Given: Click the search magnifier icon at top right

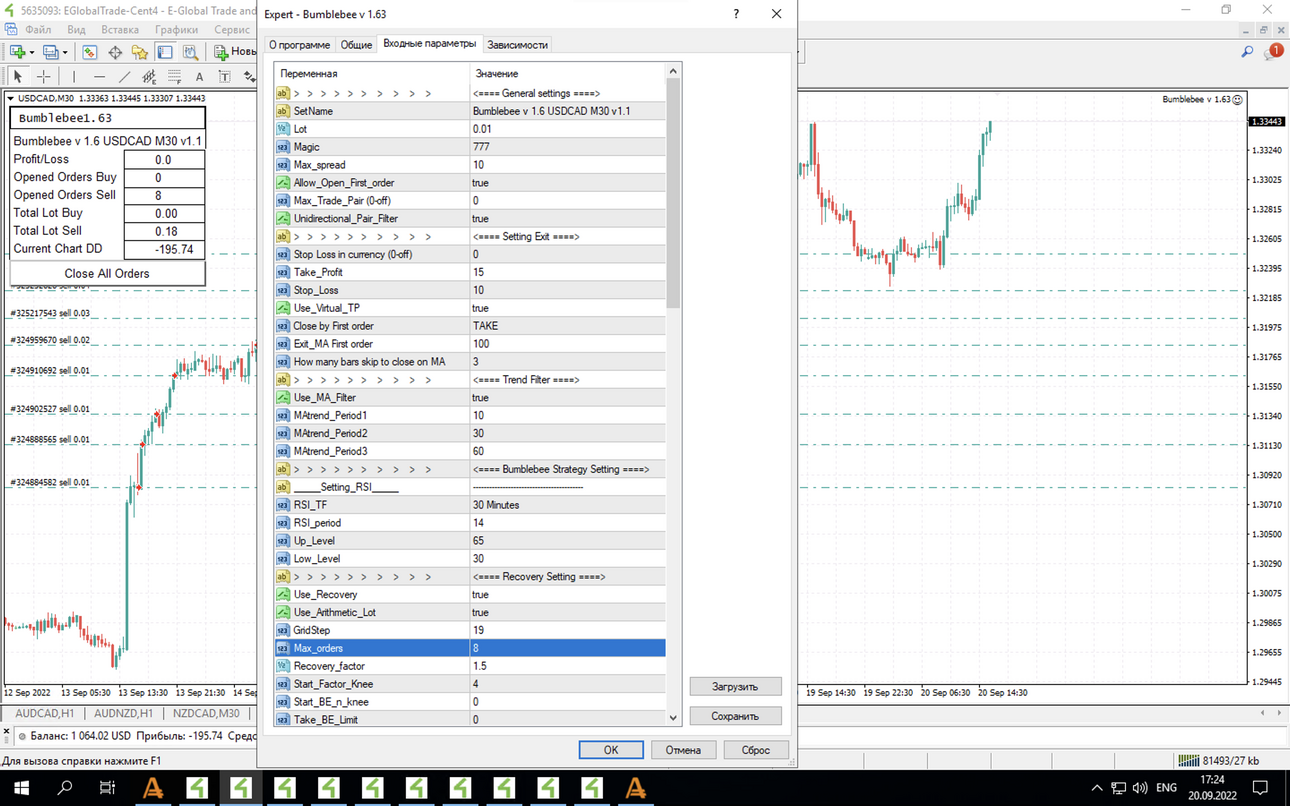Looking at the screenshot, I should pyautogui.click(x=1247, y=51).
